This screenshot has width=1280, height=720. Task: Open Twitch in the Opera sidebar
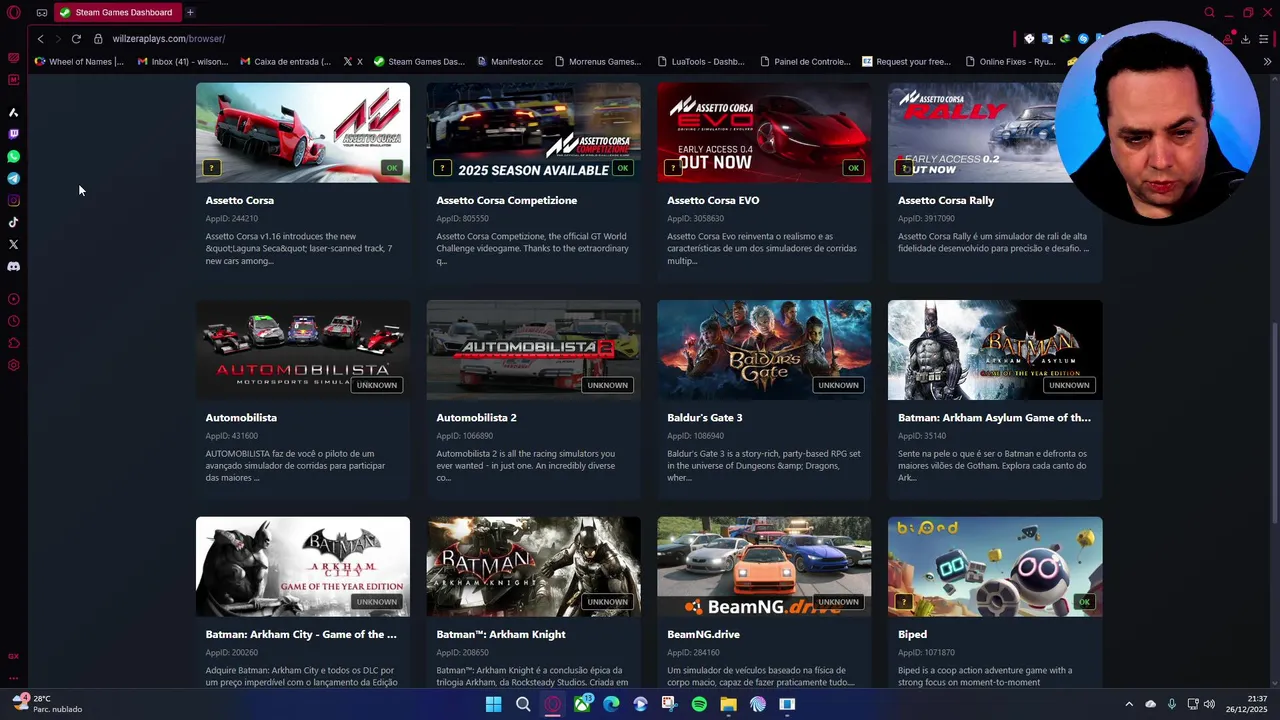13,134
